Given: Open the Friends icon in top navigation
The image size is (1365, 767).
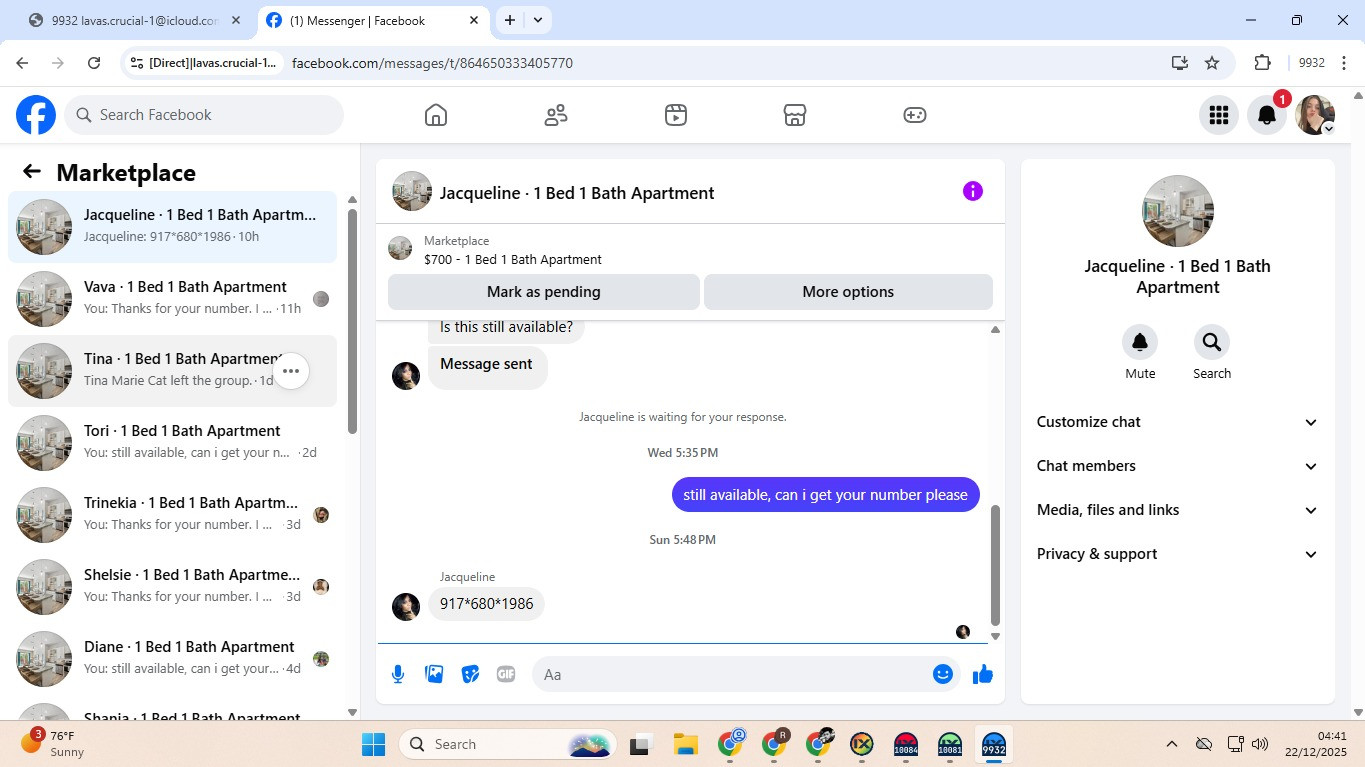Looking at the screenshot, I should [x=556, y=115].
